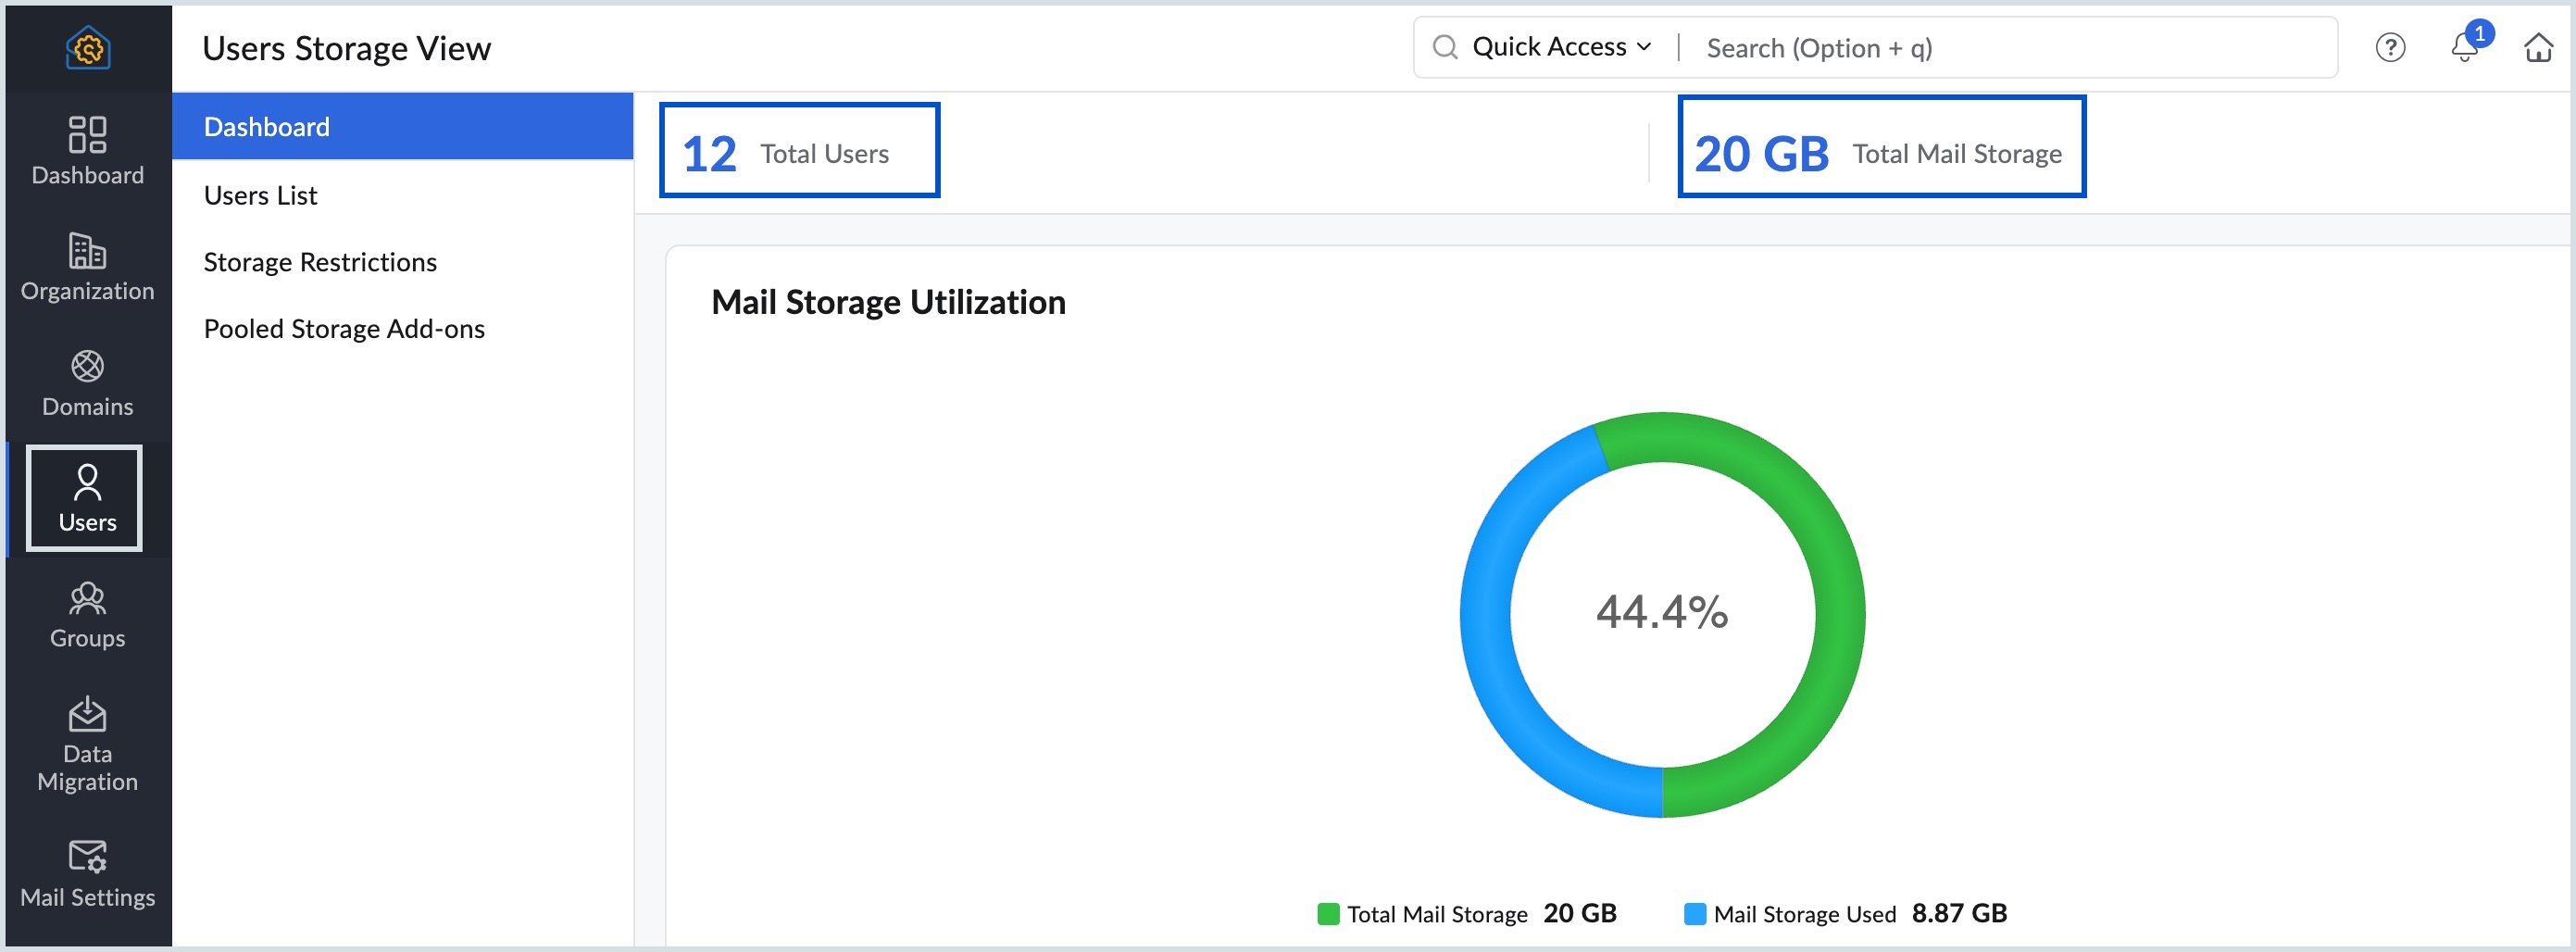
Task: Select the Dashboard submenu item
Action: click(267, 127)
